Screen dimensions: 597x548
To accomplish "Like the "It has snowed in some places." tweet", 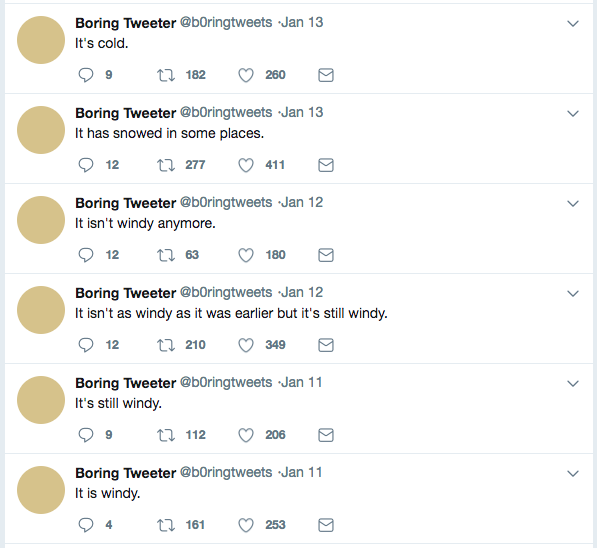I will 246,165.
